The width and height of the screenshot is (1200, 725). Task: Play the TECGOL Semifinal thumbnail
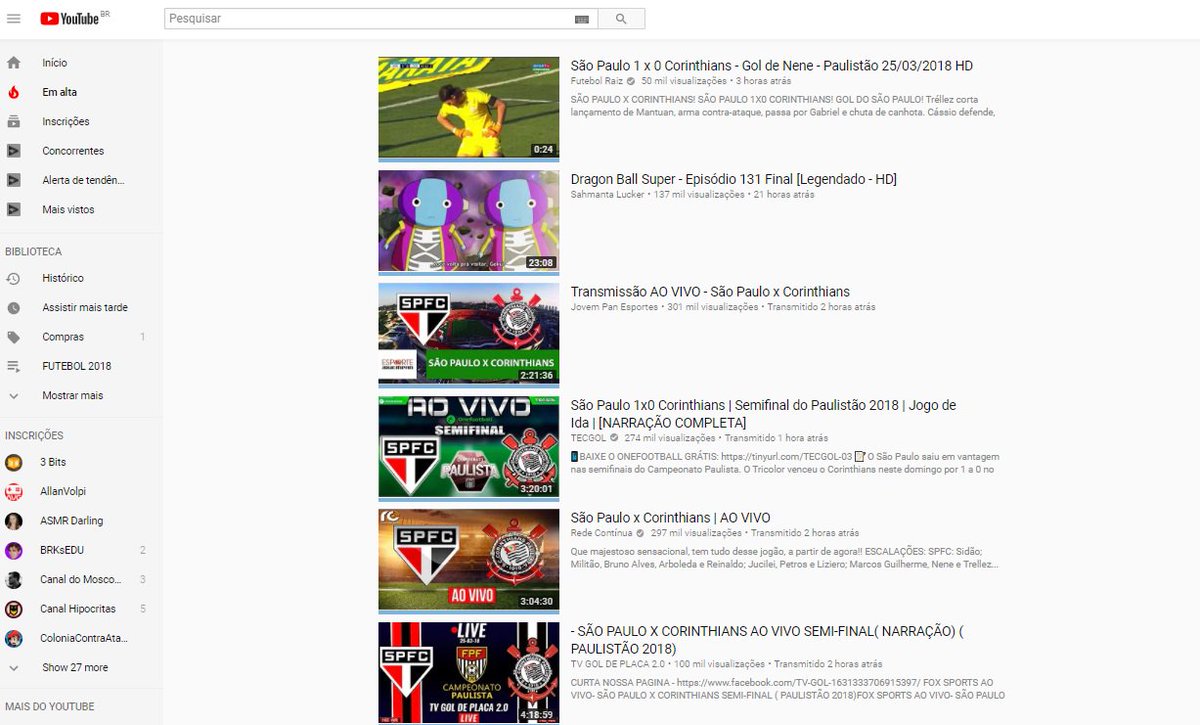pos(469,446)
